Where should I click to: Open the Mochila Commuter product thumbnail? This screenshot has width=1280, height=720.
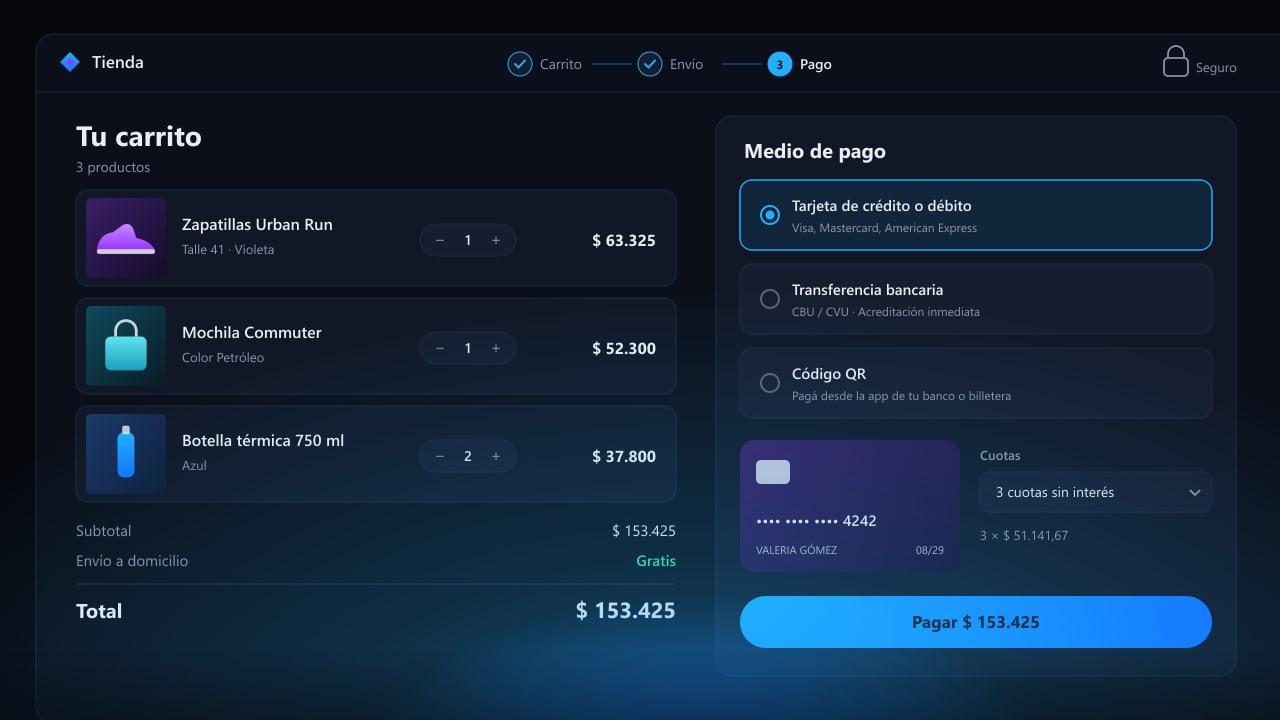pyautogui.click(x=126, y=346)
